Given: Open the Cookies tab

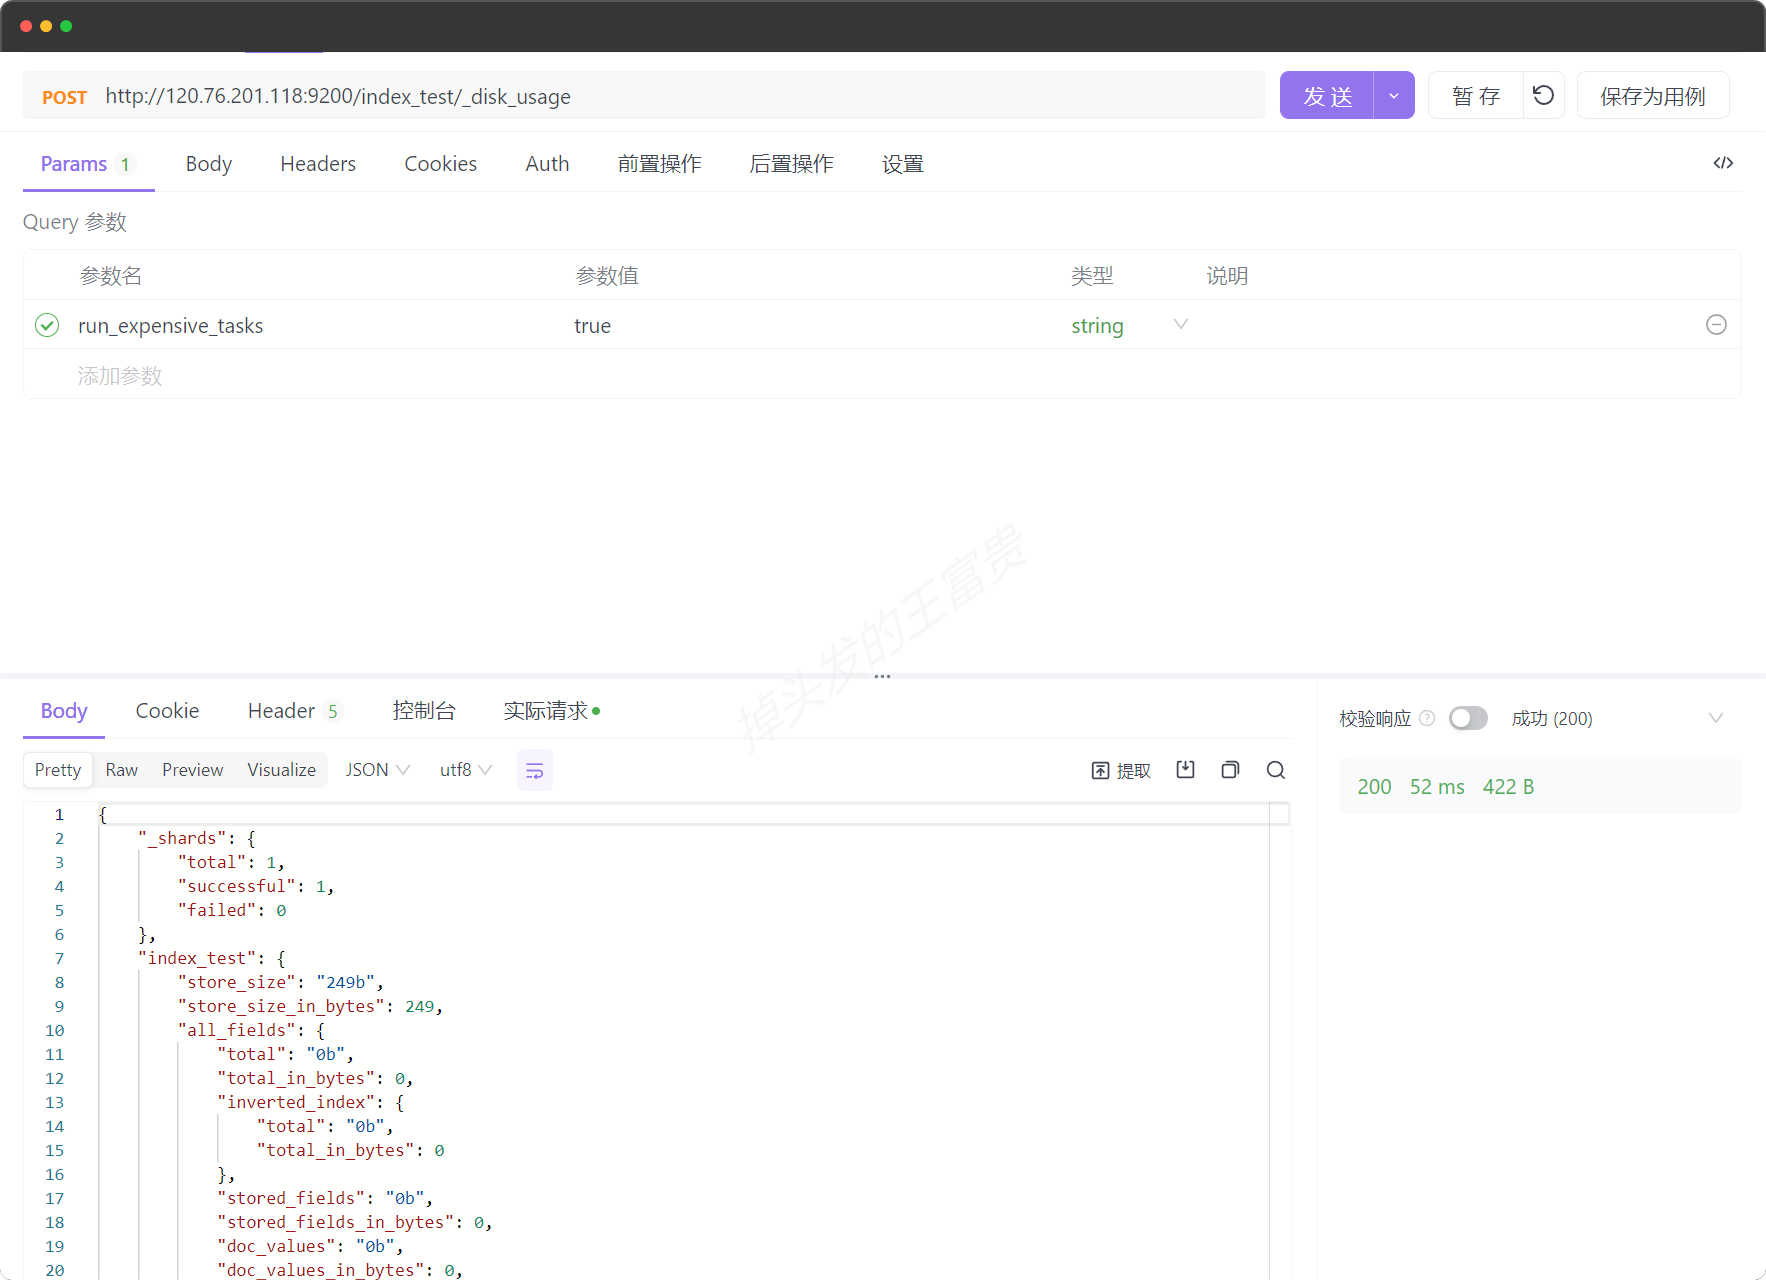Looking at the screenshot, I should click(440, 164).
